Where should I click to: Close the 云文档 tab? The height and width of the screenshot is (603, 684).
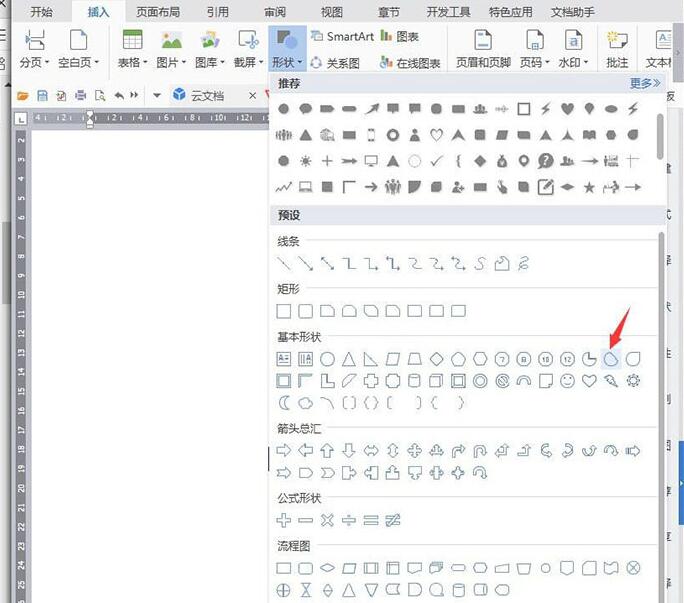(252, 95)
